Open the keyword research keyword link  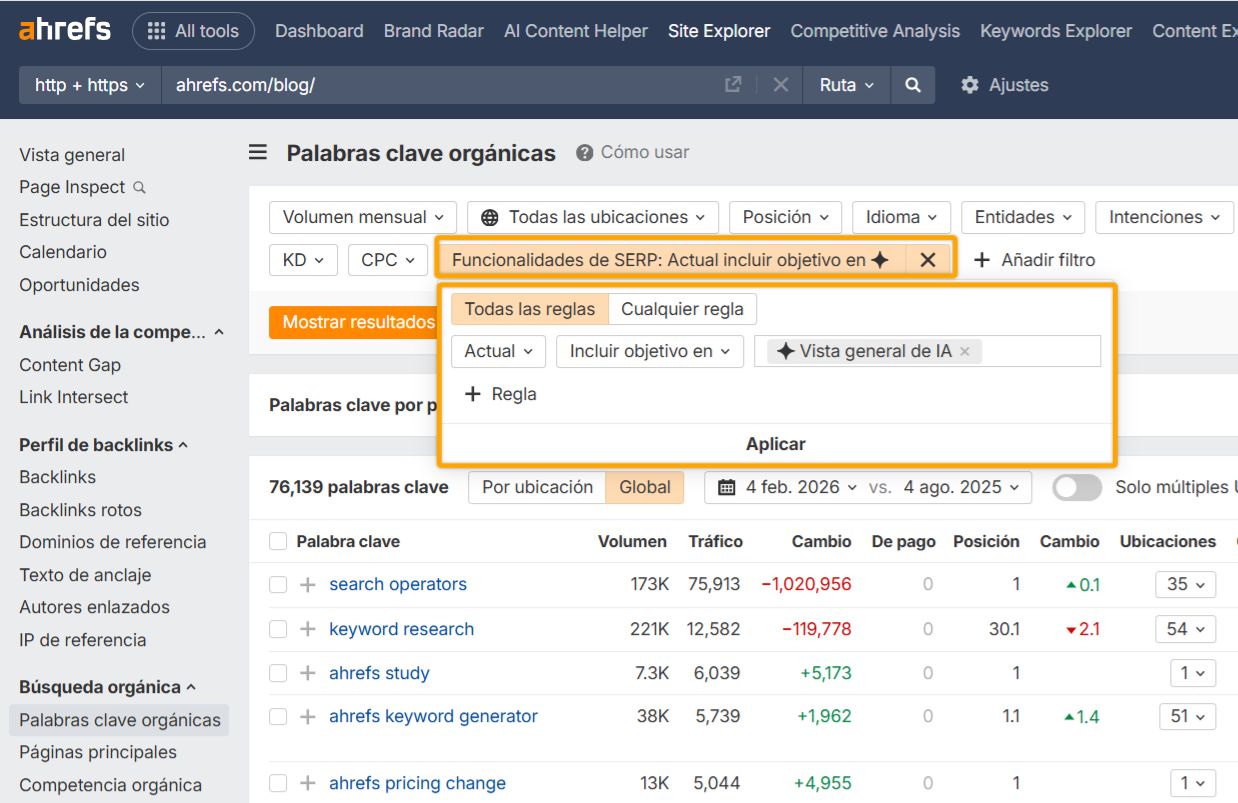point(401,629)
